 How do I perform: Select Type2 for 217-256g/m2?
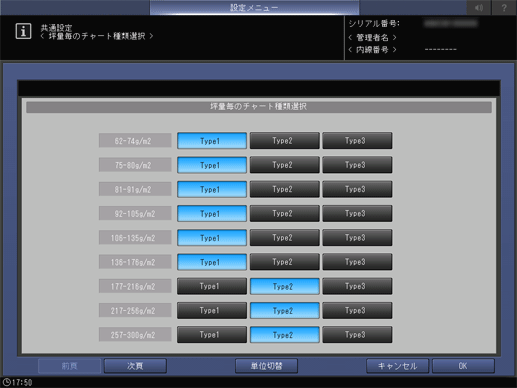284,311
